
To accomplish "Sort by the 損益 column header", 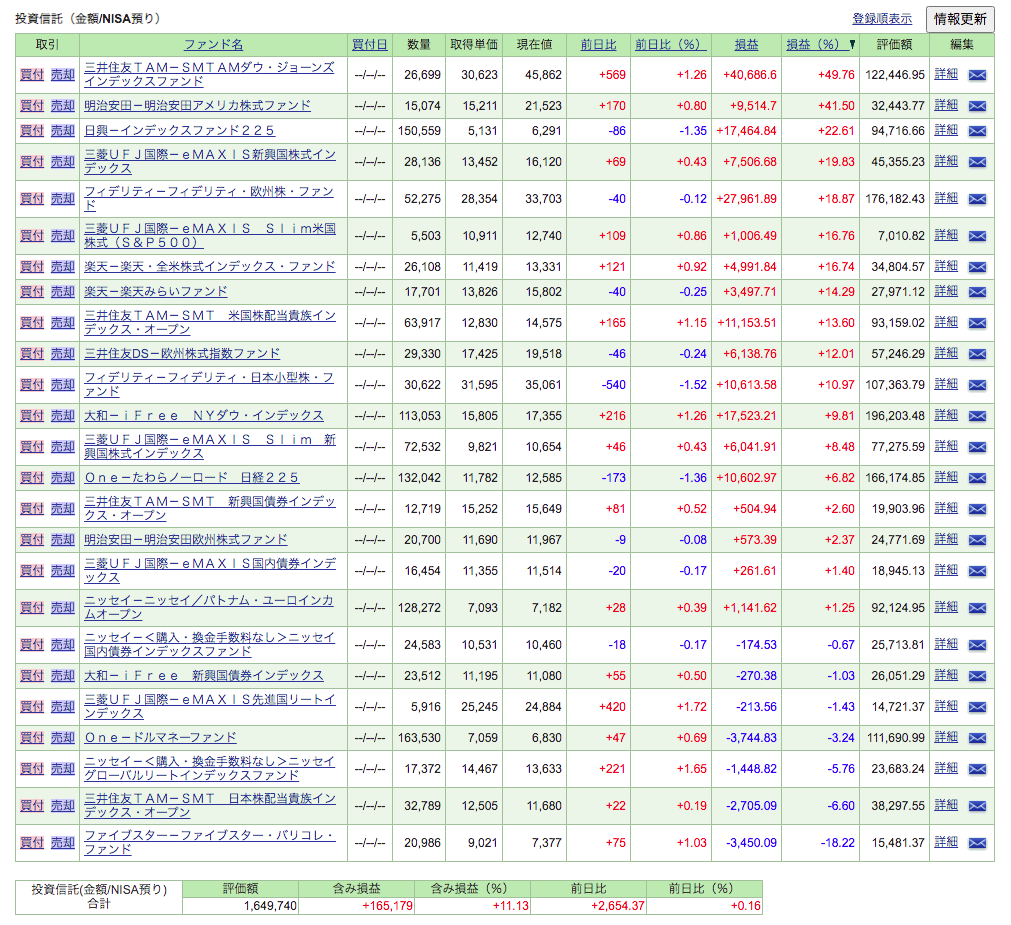I will 746,44.
